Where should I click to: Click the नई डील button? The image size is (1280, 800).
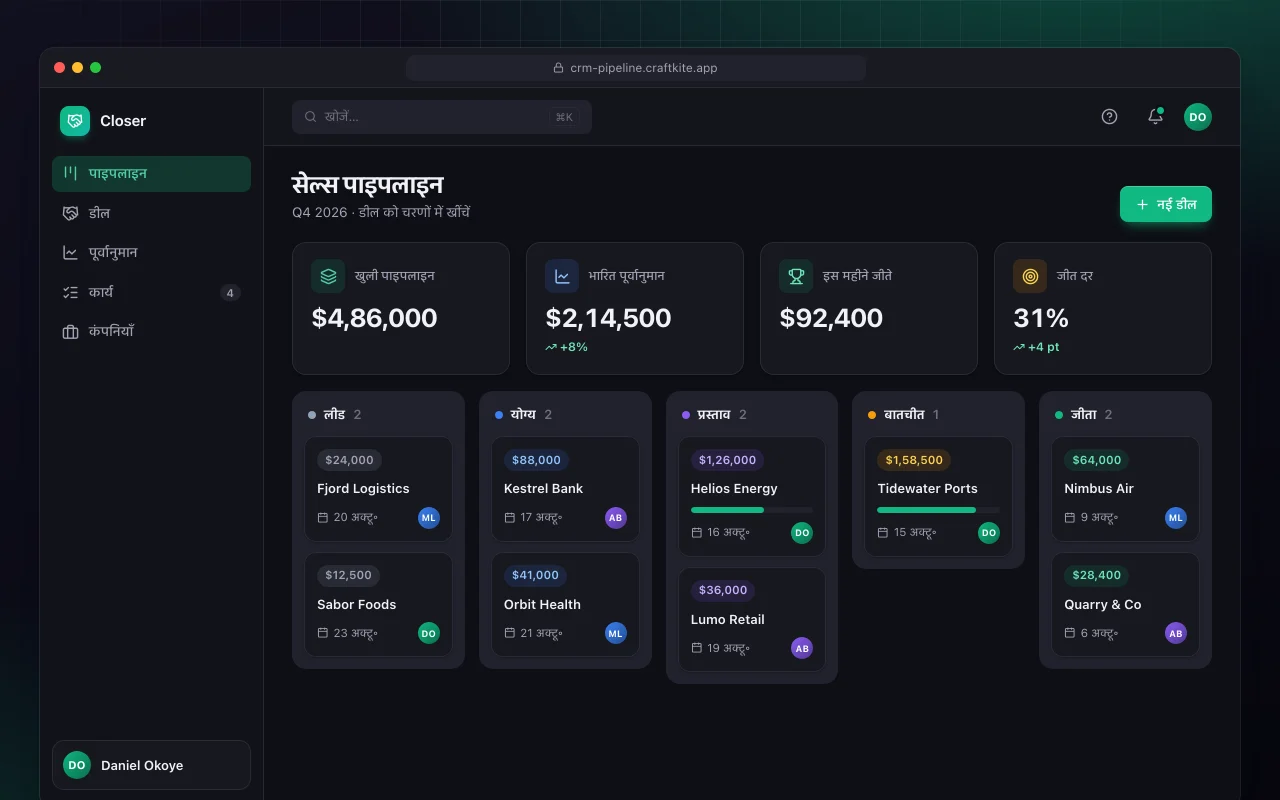pos(1166,204)
